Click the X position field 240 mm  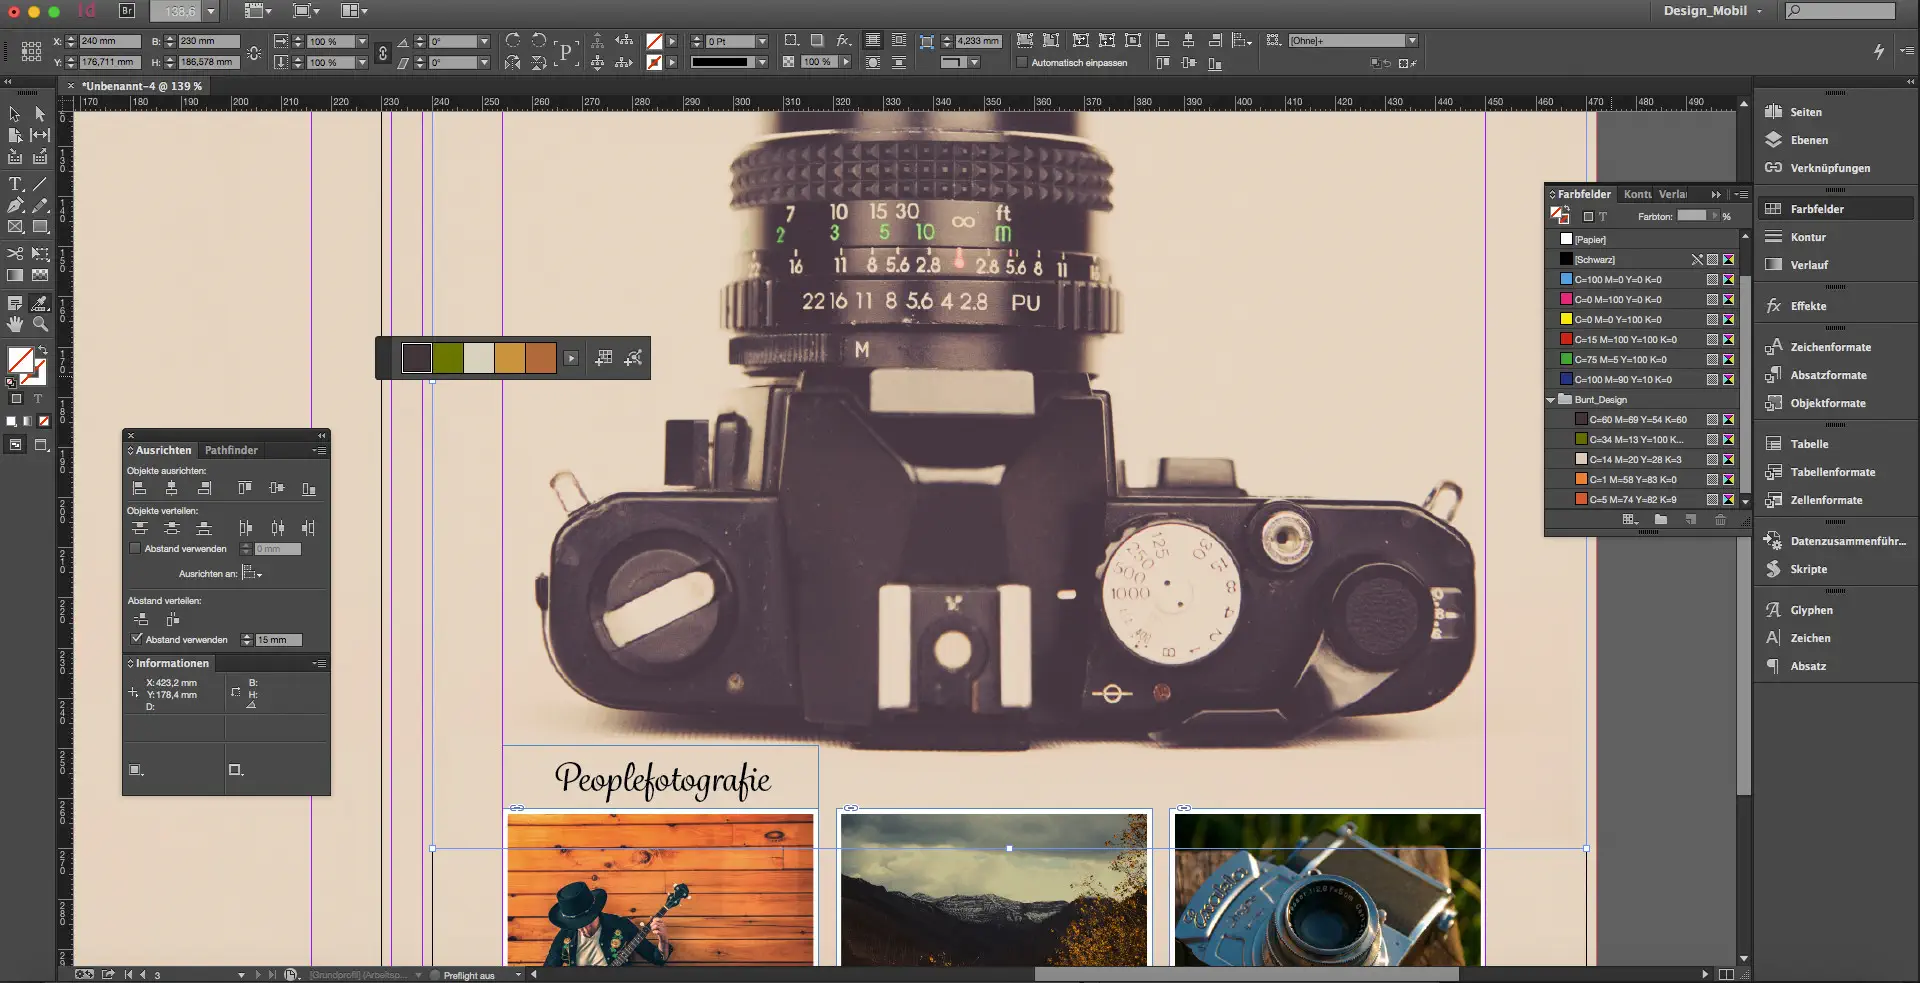[x=108, y=41]
